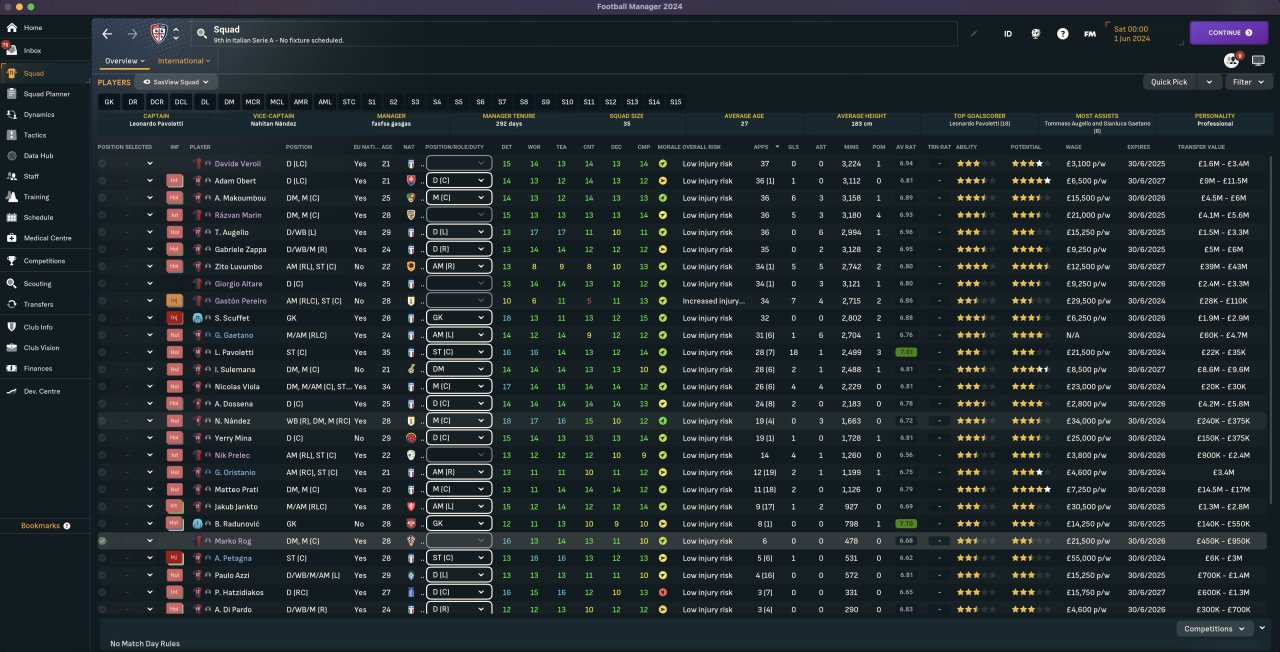
Task: Select the STC position slot tab
Action: tap(349, 102)
